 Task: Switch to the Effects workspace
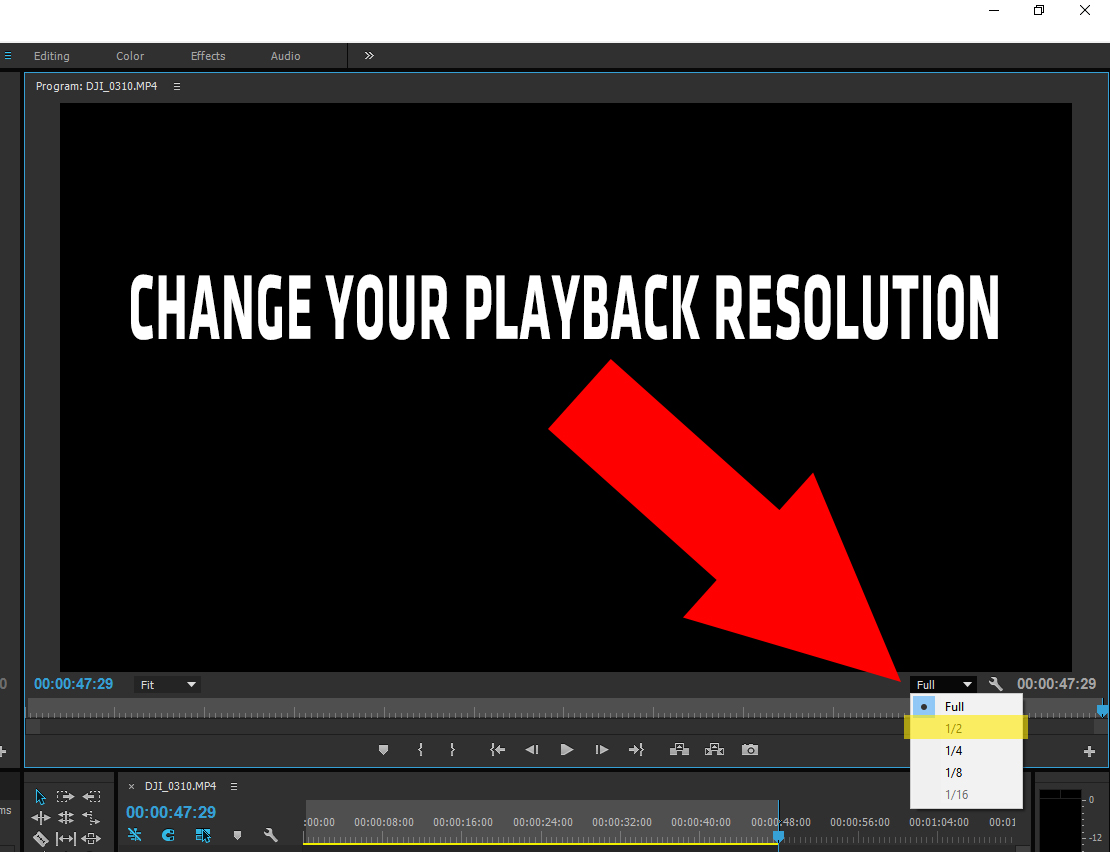tap(208, 56)
